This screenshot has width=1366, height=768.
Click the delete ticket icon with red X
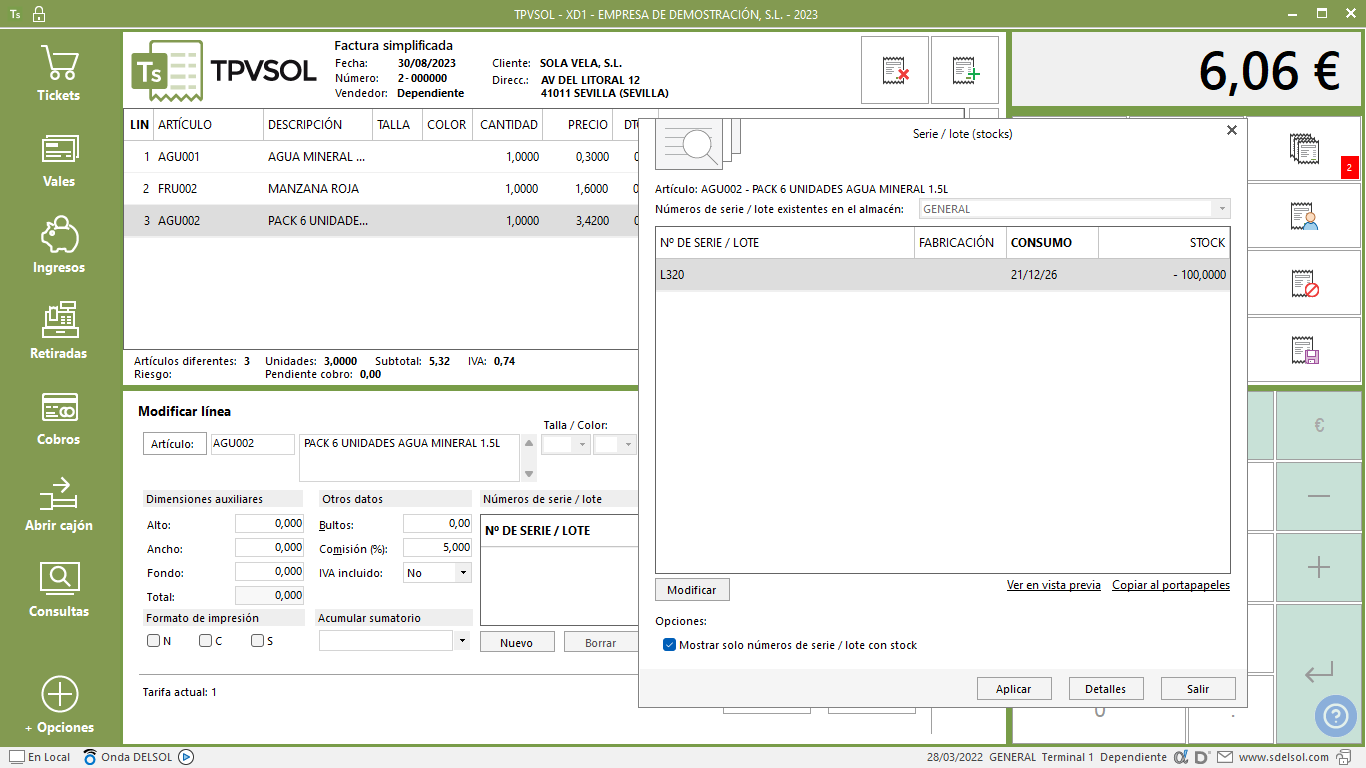(x=895, y=70)
